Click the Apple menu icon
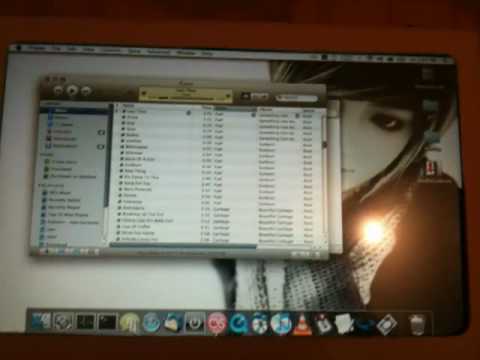Viewport: 480px width, 360px height. point(19,48)
